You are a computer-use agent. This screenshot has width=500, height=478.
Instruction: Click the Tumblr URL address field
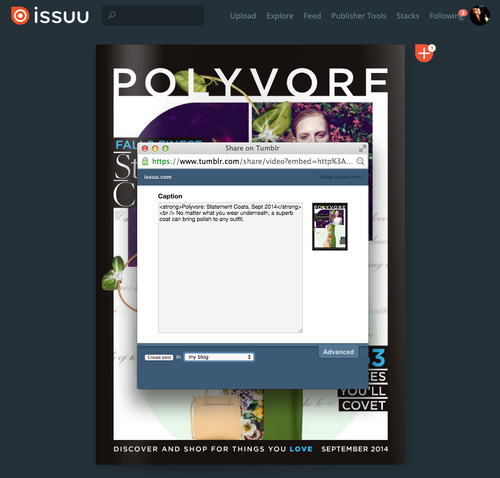(252, 161)
